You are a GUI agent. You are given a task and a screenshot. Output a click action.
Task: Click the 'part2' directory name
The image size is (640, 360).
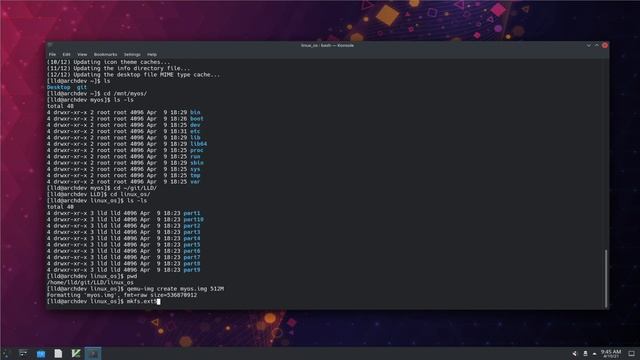pyautogui.click(x=192, y=226)
